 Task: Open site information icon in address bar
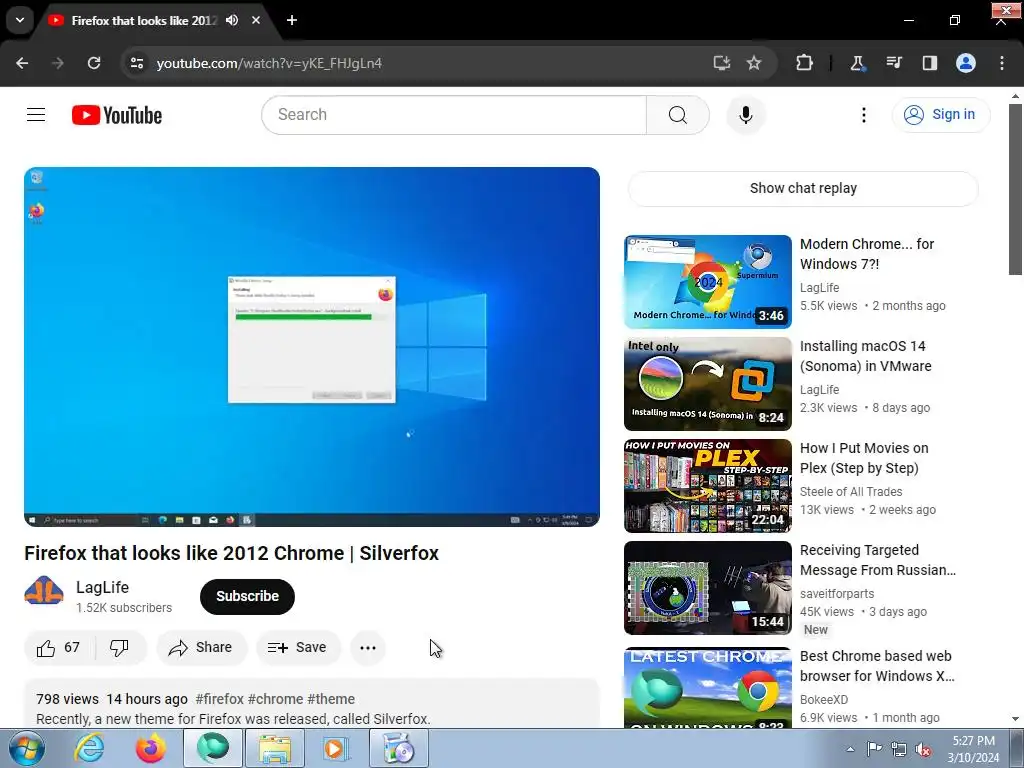pos(136,63)
